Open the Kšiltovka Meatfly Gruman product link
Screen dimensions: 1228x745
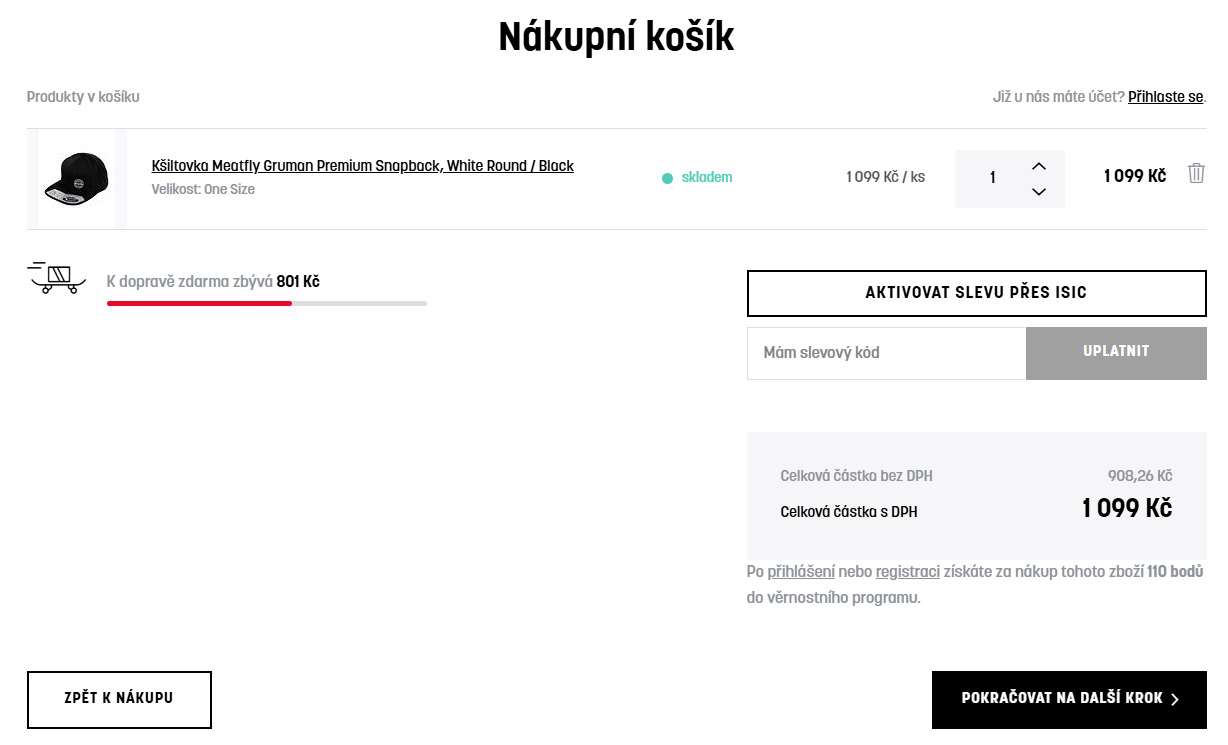tap(362, 166)
